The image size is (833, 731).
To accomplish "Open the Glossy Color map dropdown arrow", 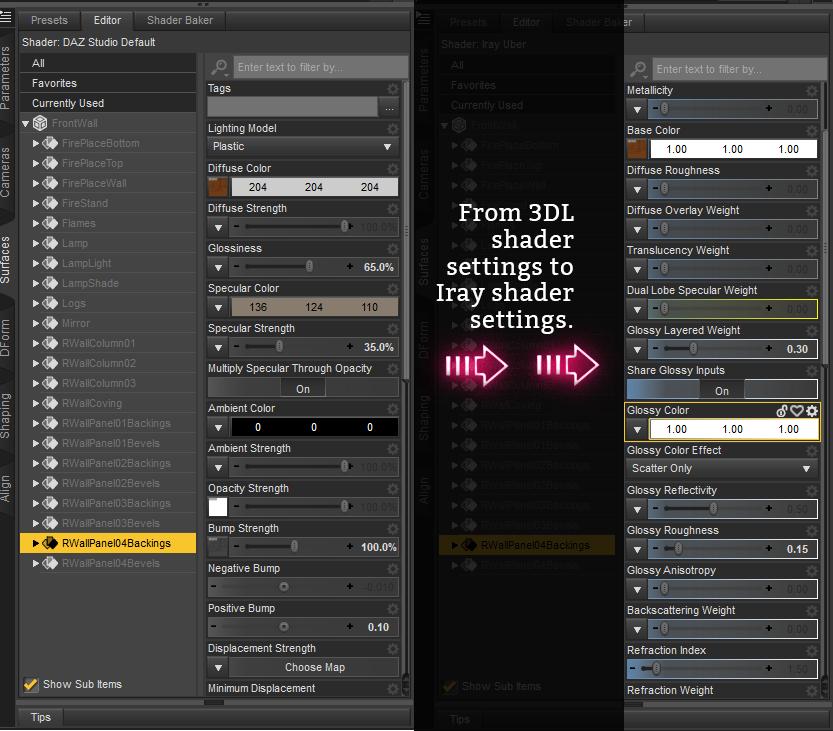I will pyautogui.click(x=638, y=429).
